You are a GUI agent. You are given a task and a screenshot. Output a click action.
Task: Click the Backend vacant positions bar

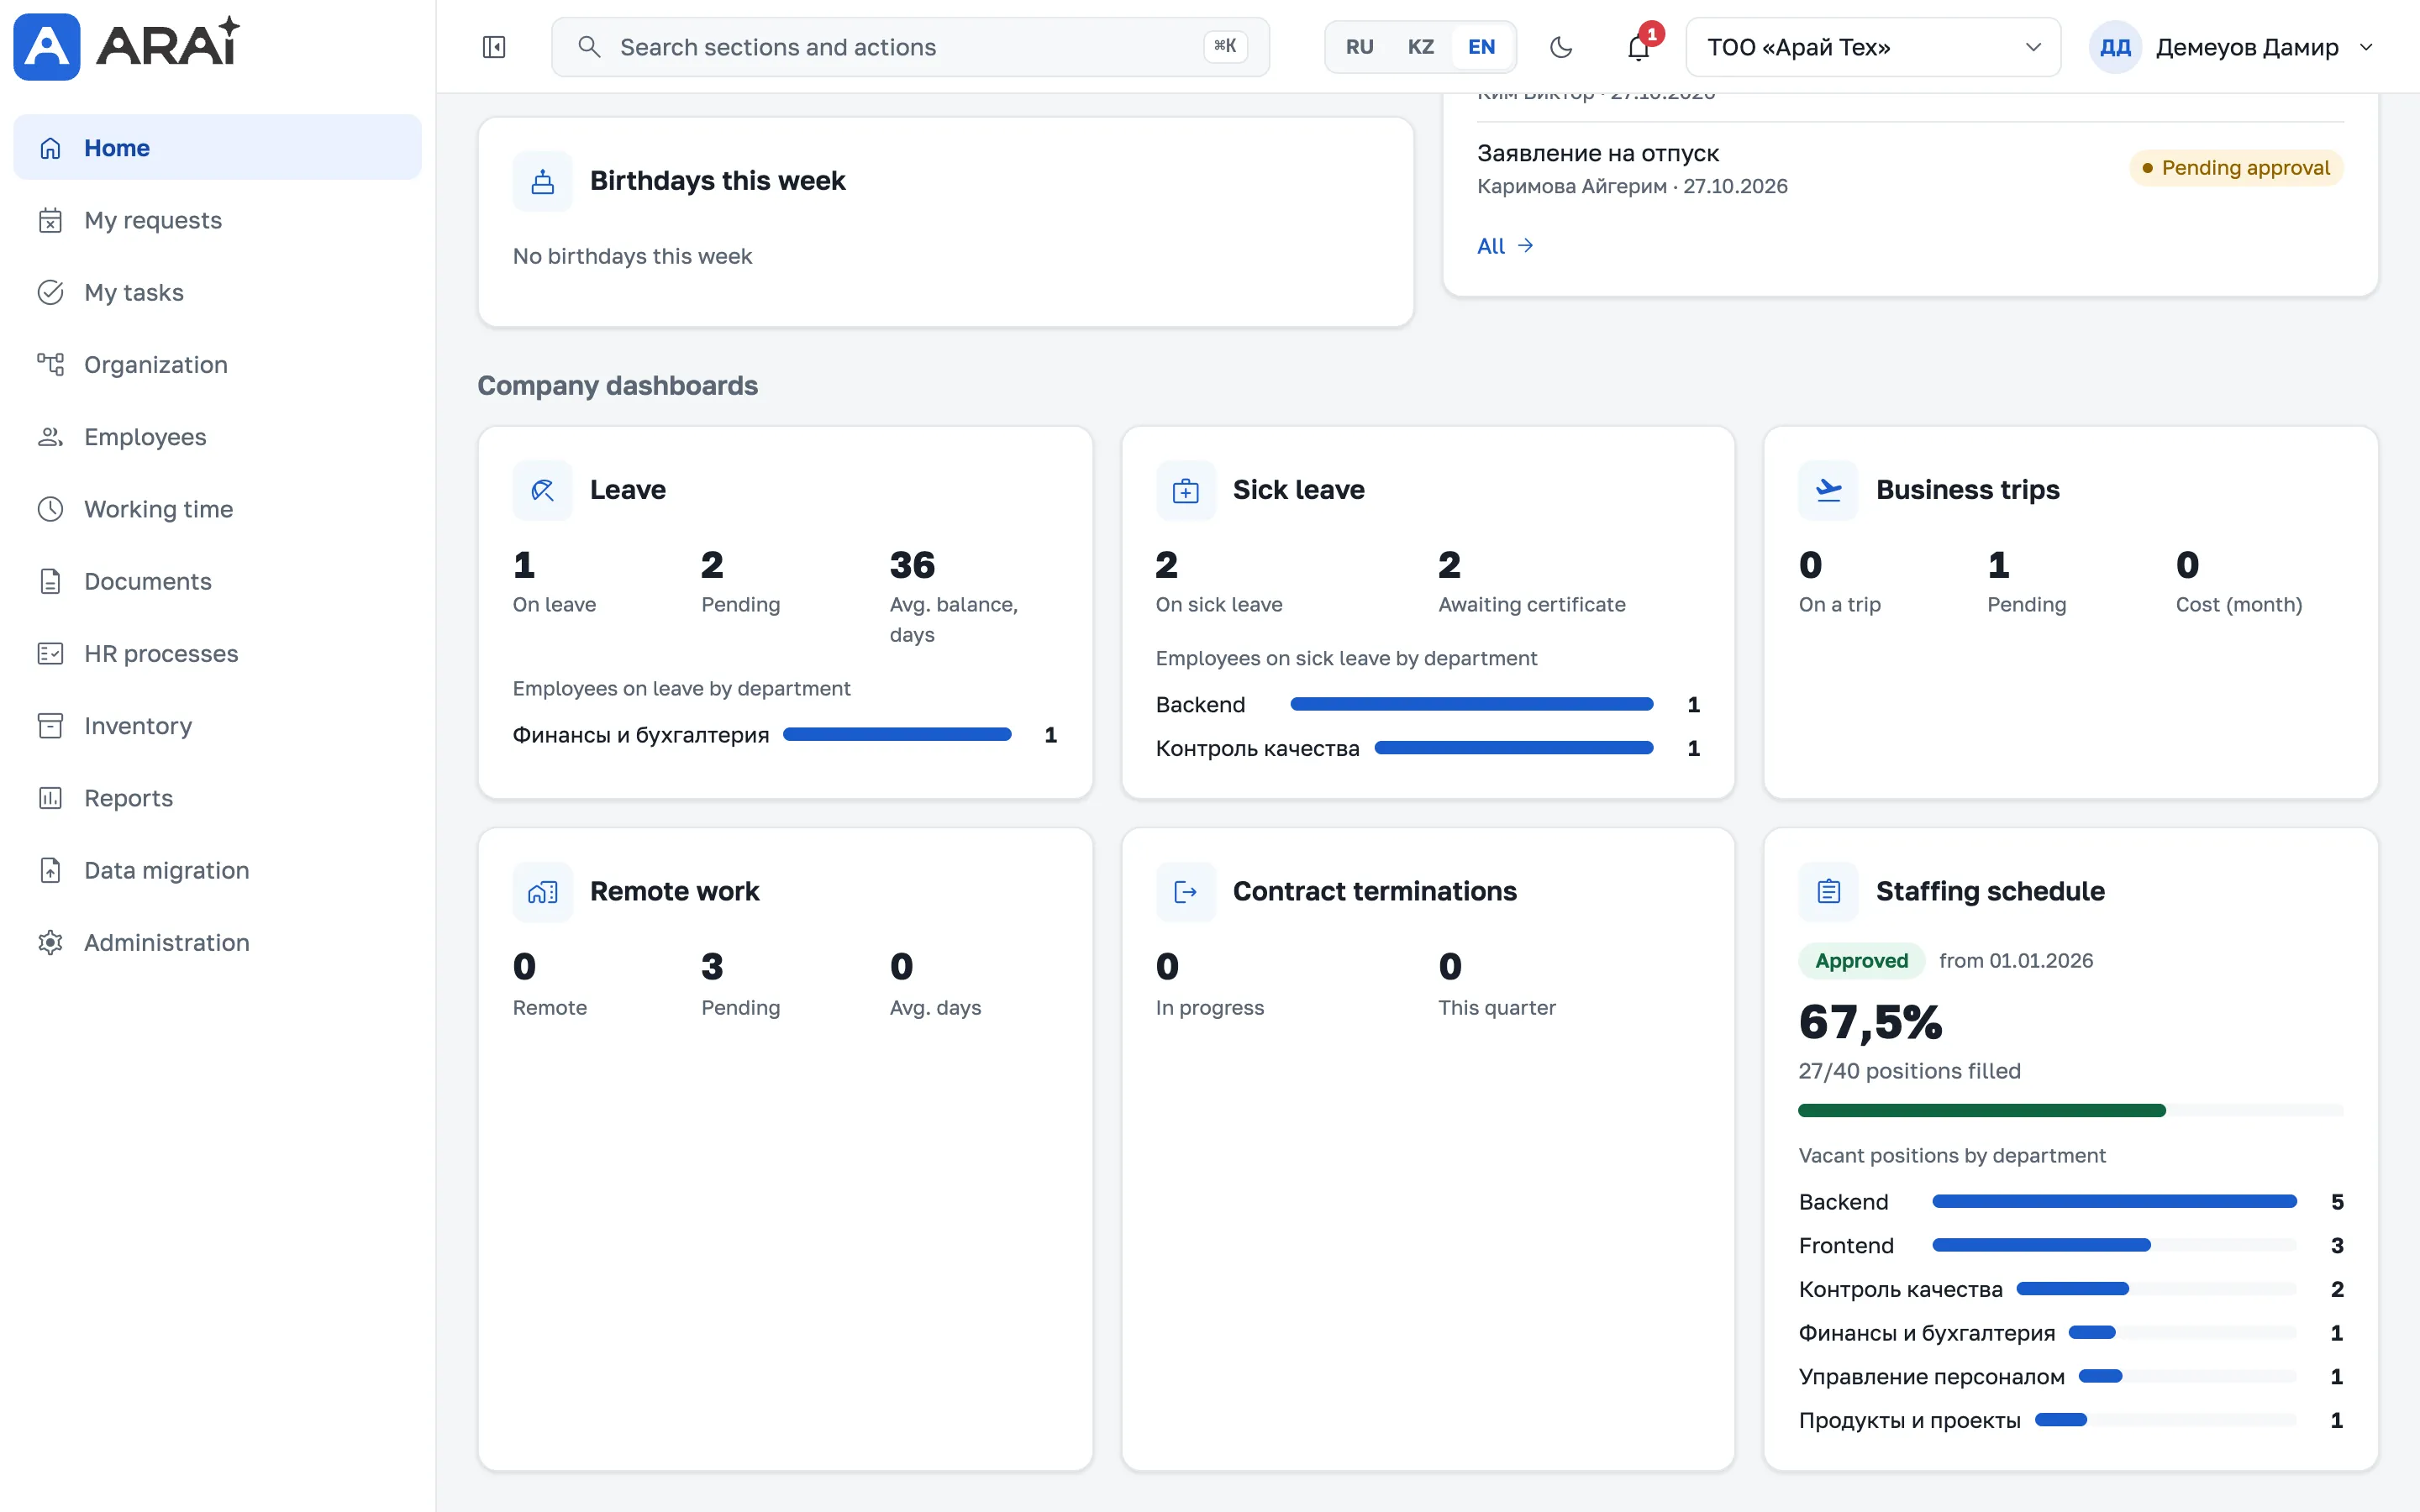2114,1202
